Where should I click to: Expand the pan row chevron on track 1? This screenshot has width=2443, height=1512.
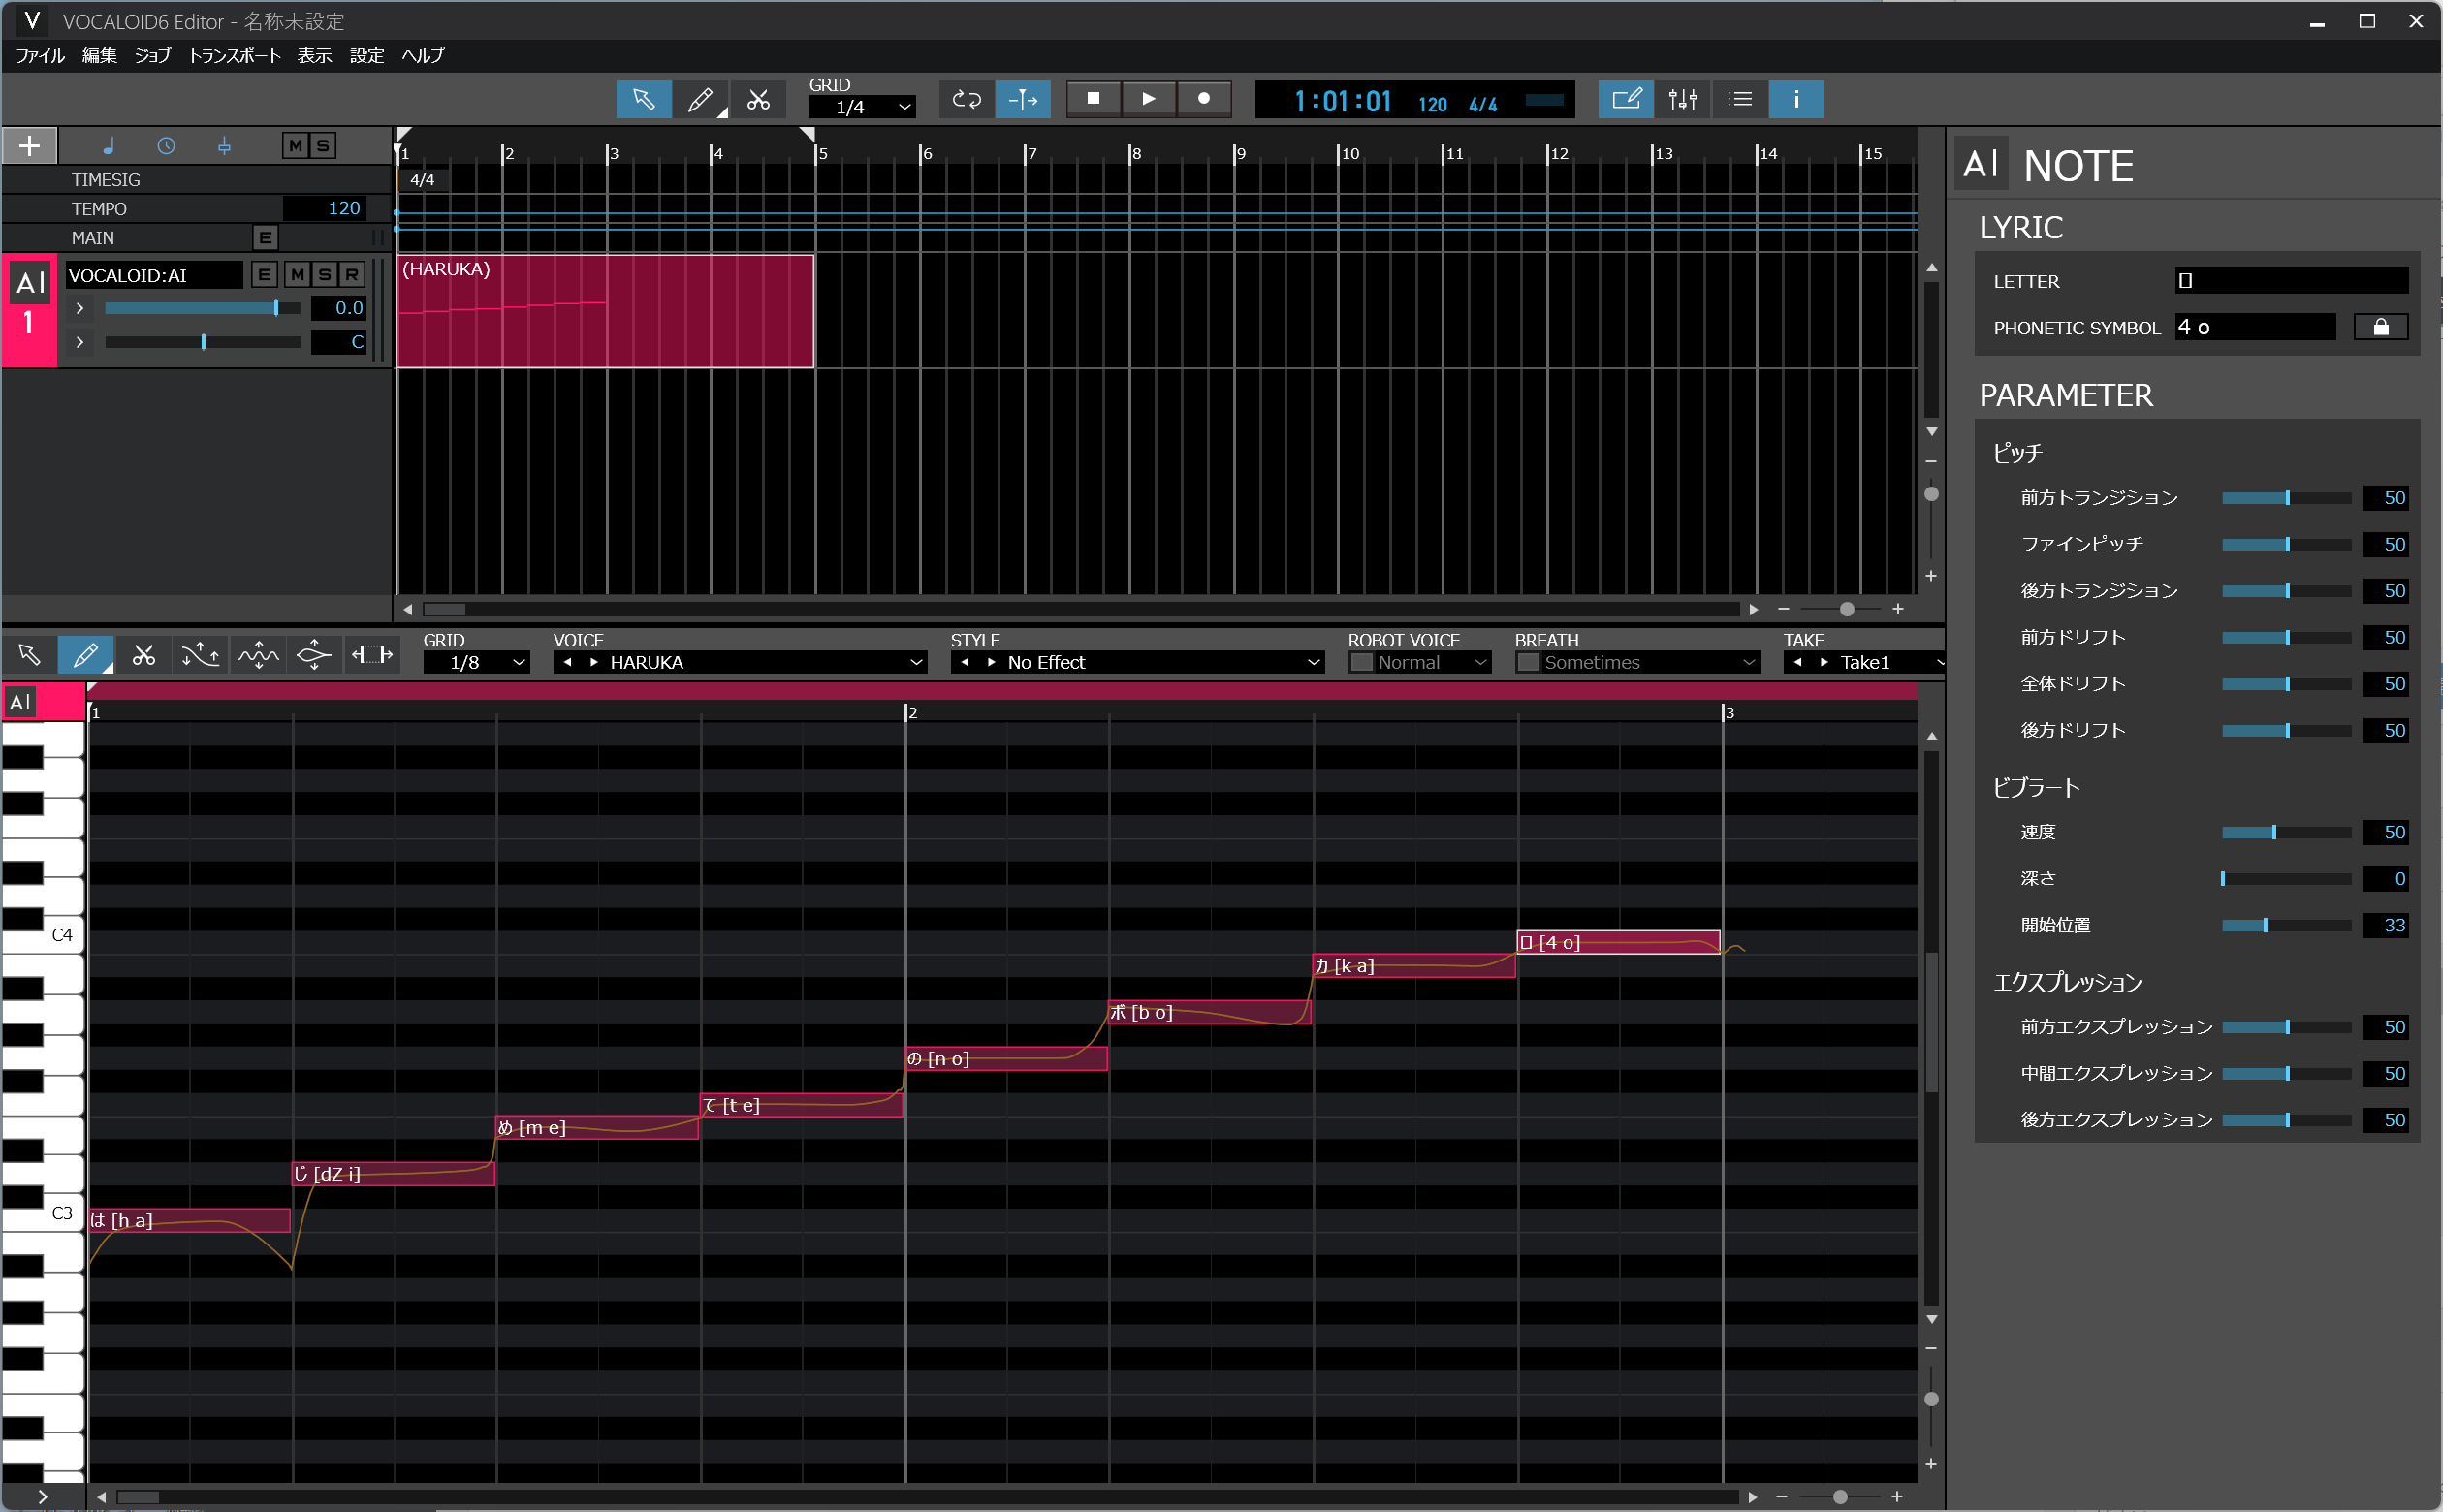tap(79, 342)
